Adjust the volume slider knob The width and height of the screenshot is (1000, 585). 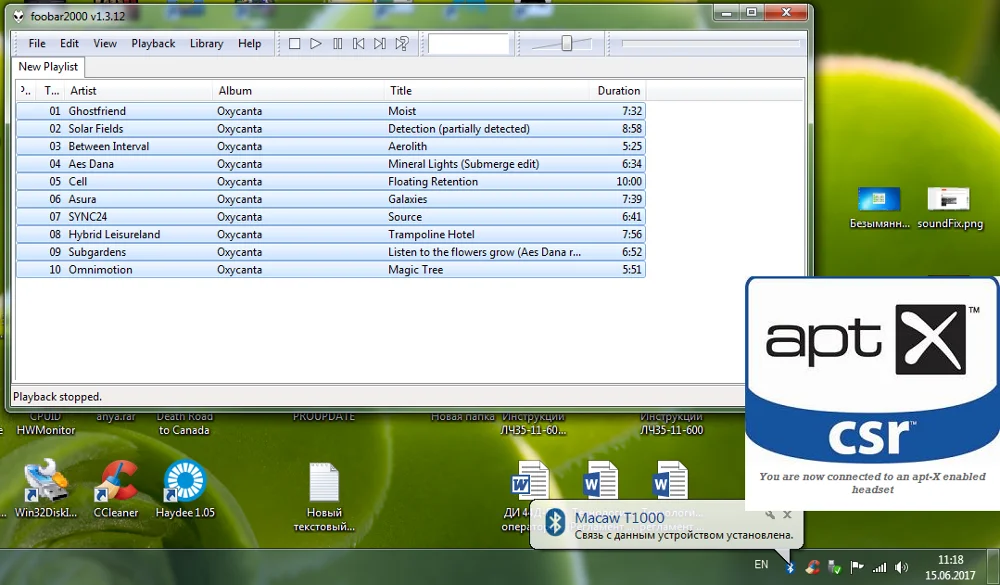(566, 43)
